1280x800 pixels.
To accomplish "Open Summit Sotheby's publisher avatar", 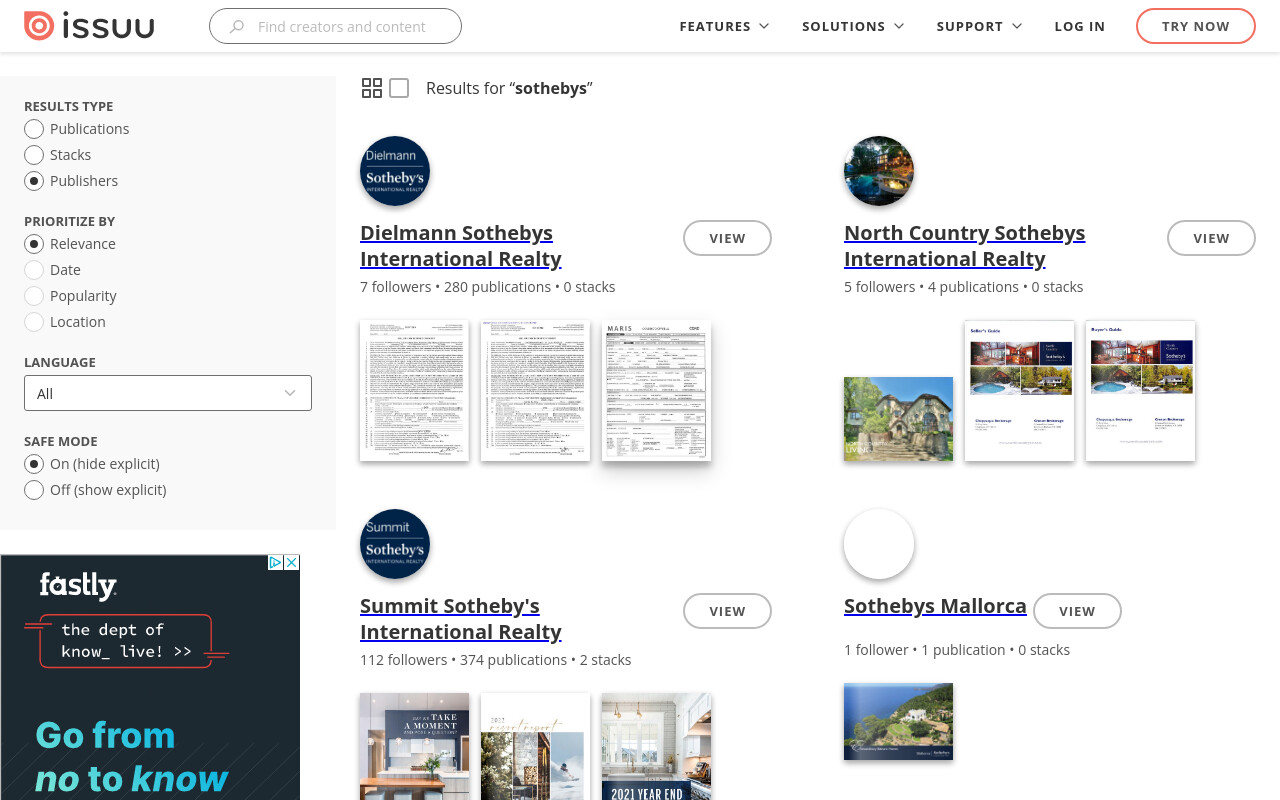I will click(x=395, y=544).
